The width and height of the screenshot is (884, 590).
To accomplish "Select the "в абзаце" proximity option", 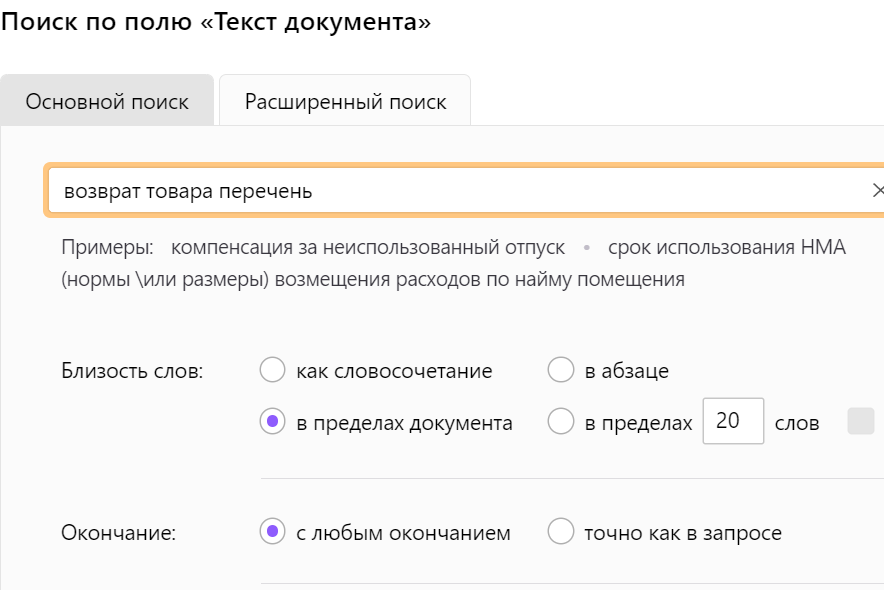I will click(x=561, y=371).
